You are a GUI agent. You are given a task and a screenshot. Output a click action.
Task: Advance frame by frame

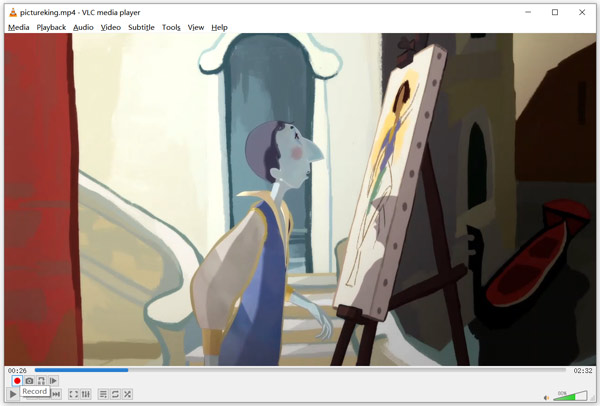(x=53, y=380)
